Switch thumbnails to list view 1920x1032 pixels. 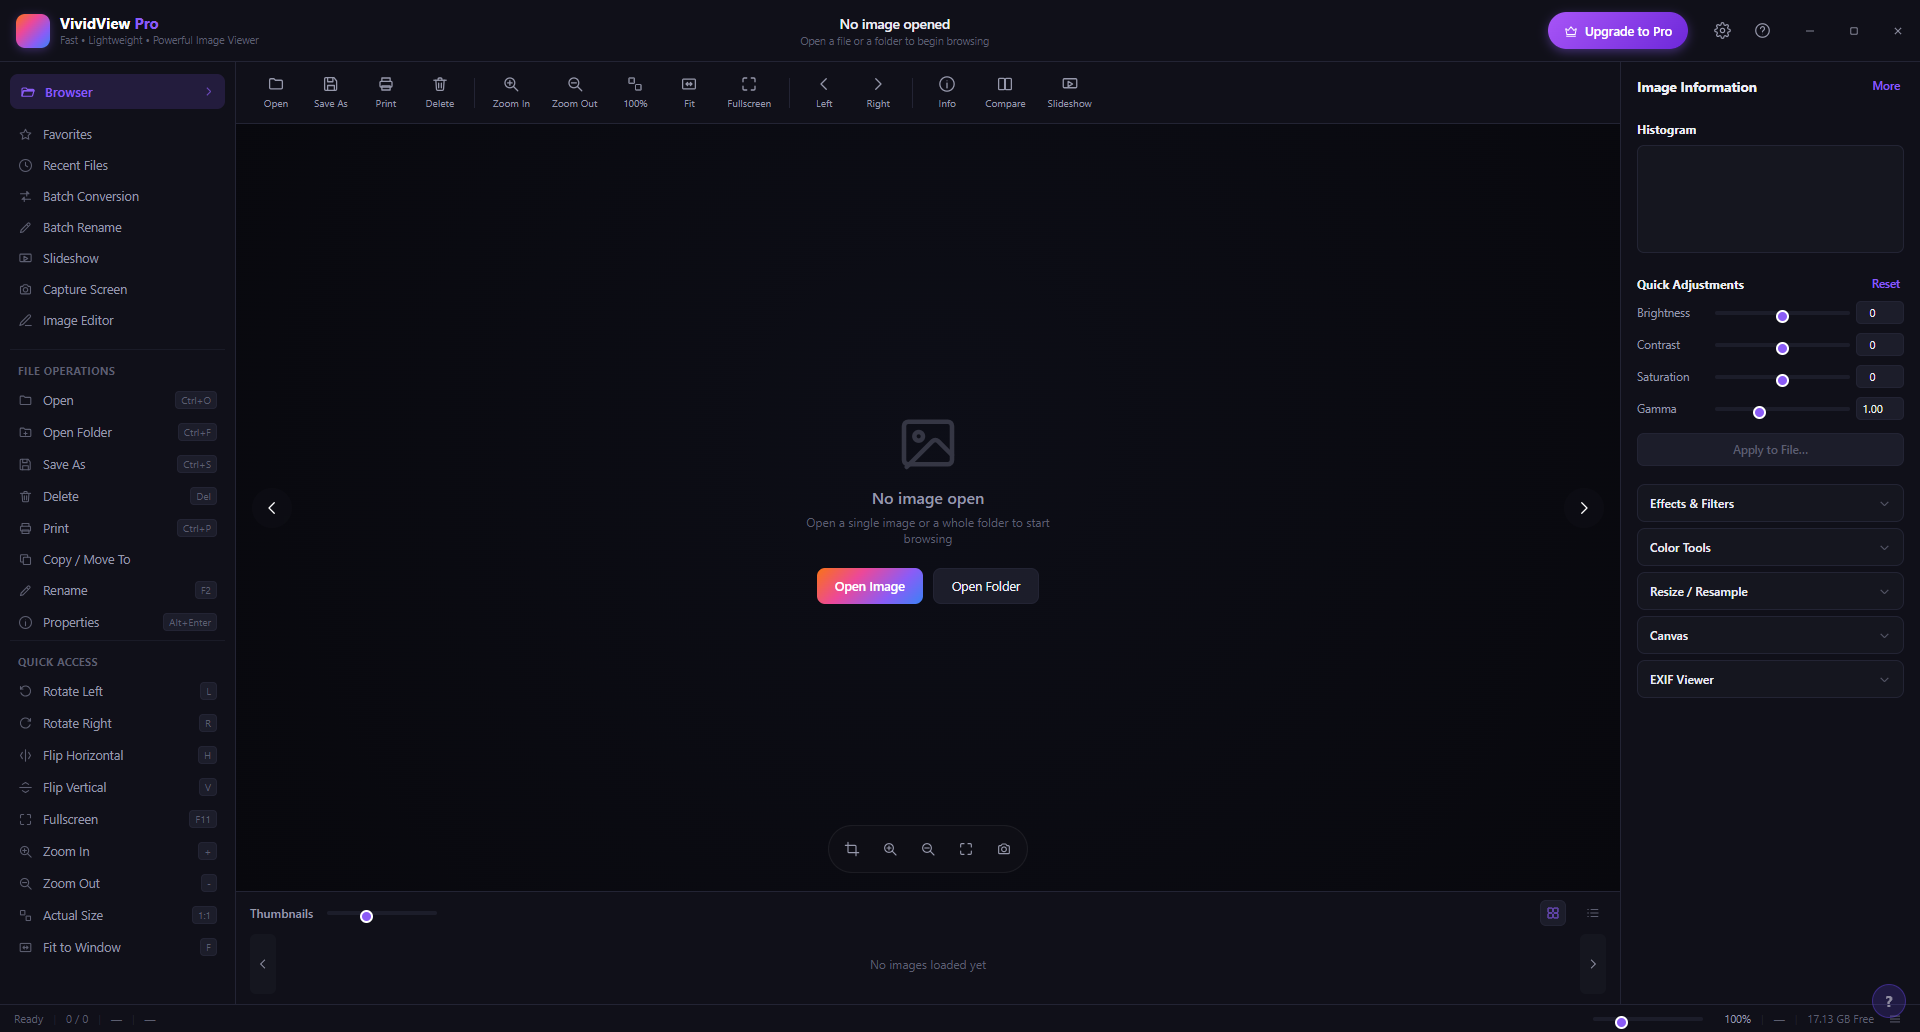pyautogui.click(x=1593, y=913)
